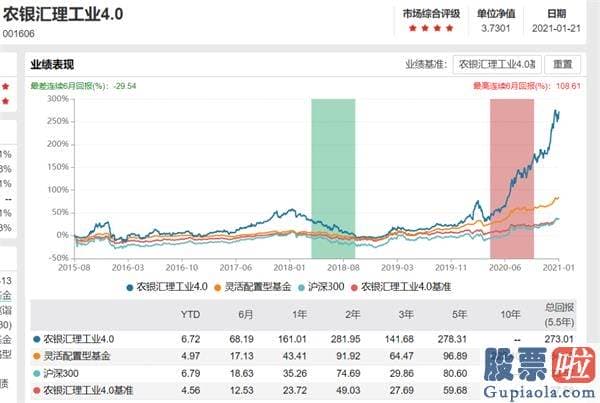
Task: Click best 6-month return value 108.61
Action: coord(568,86)
